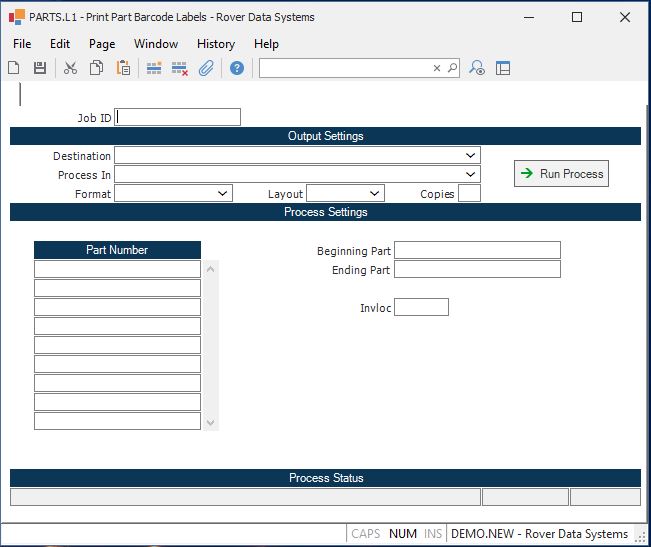Click the Delete row toolbar icon
The image size is (651, 547).
tap(180, 68)
